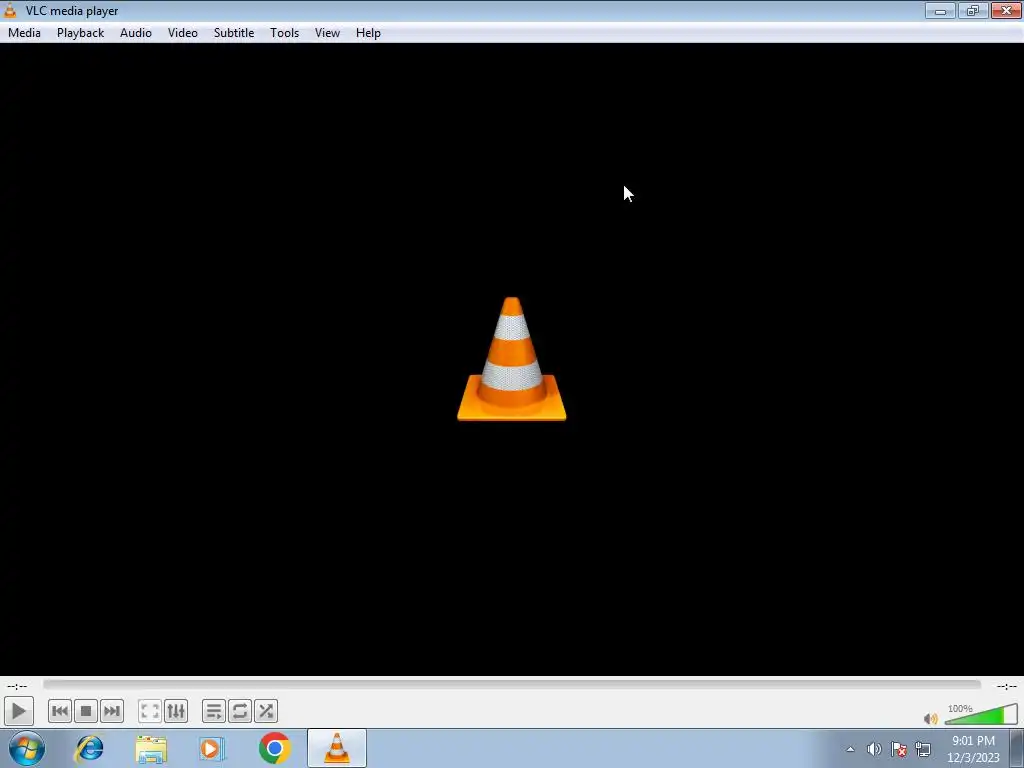Viewport: 1024px width, 768px height.
Task: Stop playback with the stop button
Action: coord(86,711)
